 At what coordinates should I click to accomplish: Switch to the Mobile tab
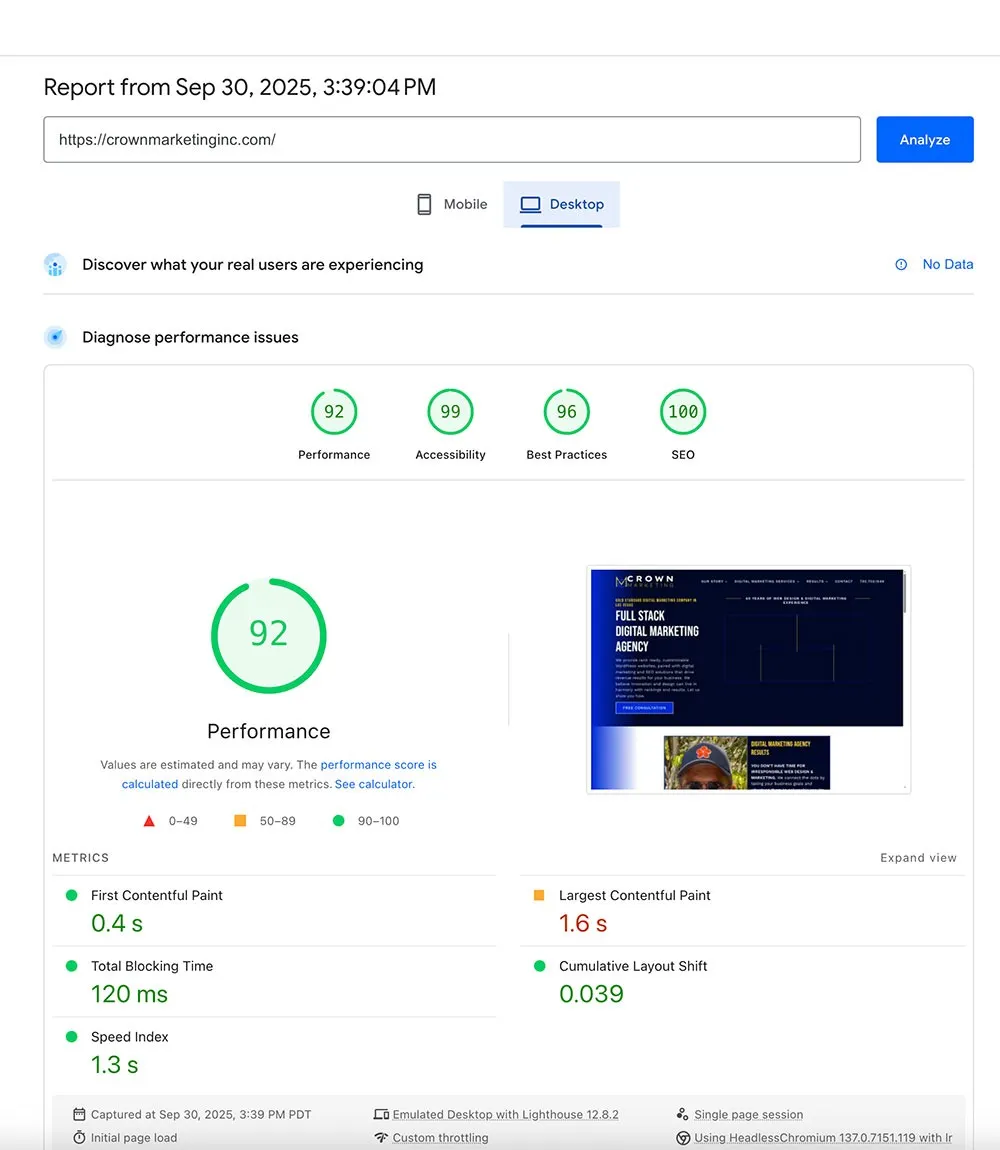pos(453,203)
